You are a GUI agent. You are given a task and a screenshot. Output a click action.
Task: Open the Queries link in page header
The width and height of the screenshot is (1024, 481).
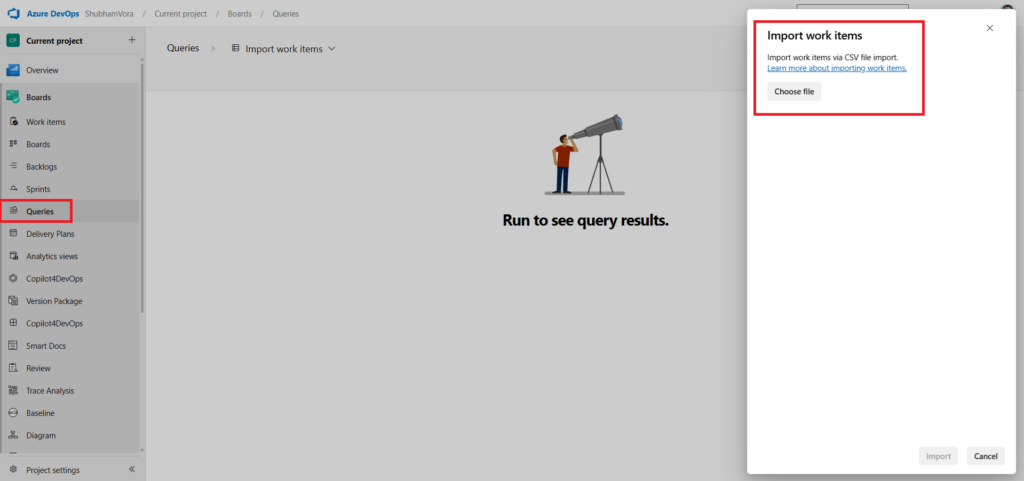coord(182,48)
